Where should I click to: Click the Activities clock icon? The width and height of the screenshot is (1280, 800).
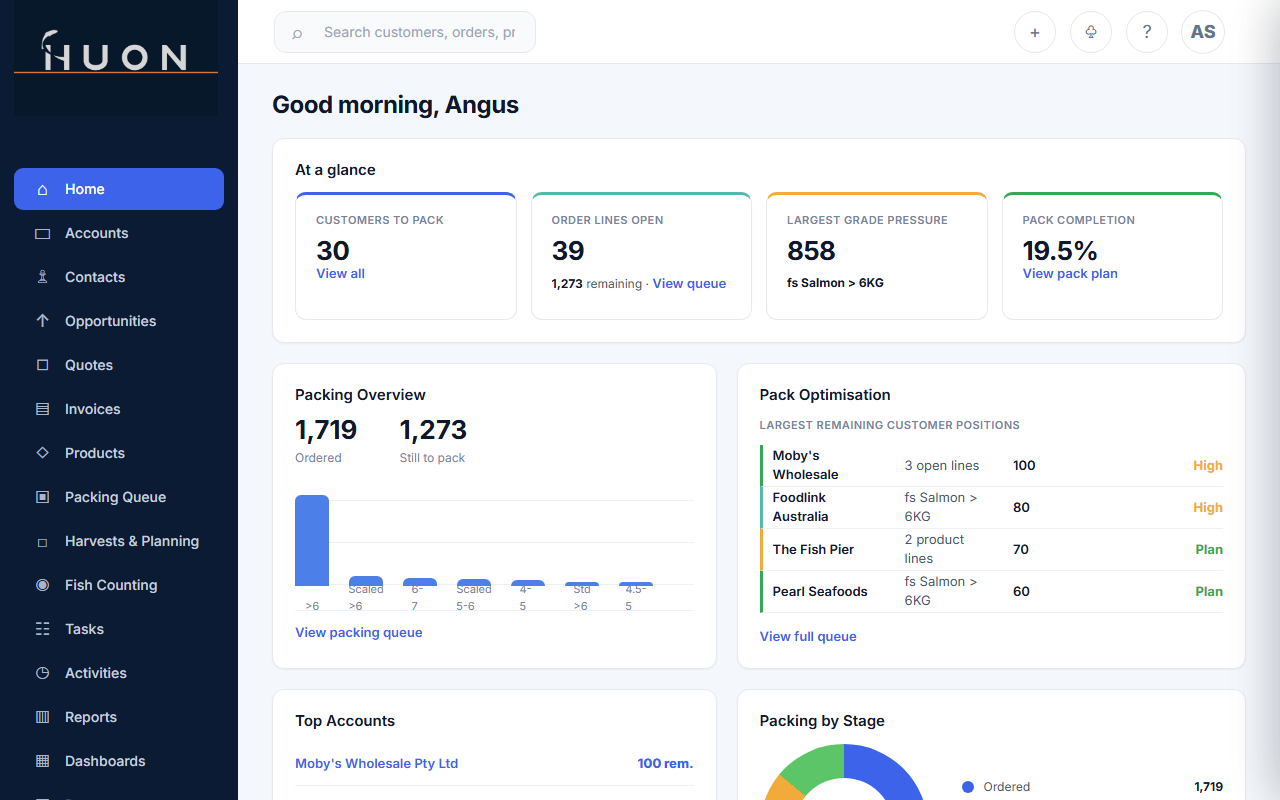point(42,673)
